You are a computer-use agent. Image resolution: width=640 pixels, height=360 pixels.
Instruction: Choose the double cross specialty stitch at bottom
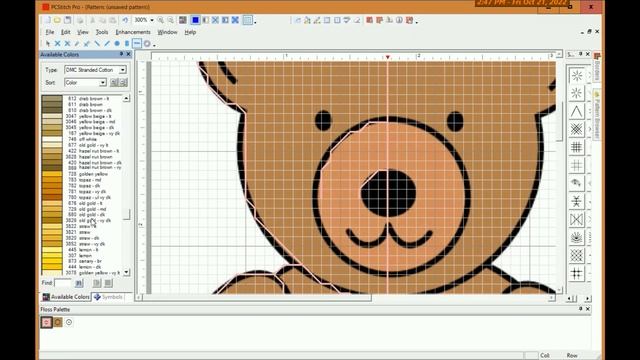576,273
